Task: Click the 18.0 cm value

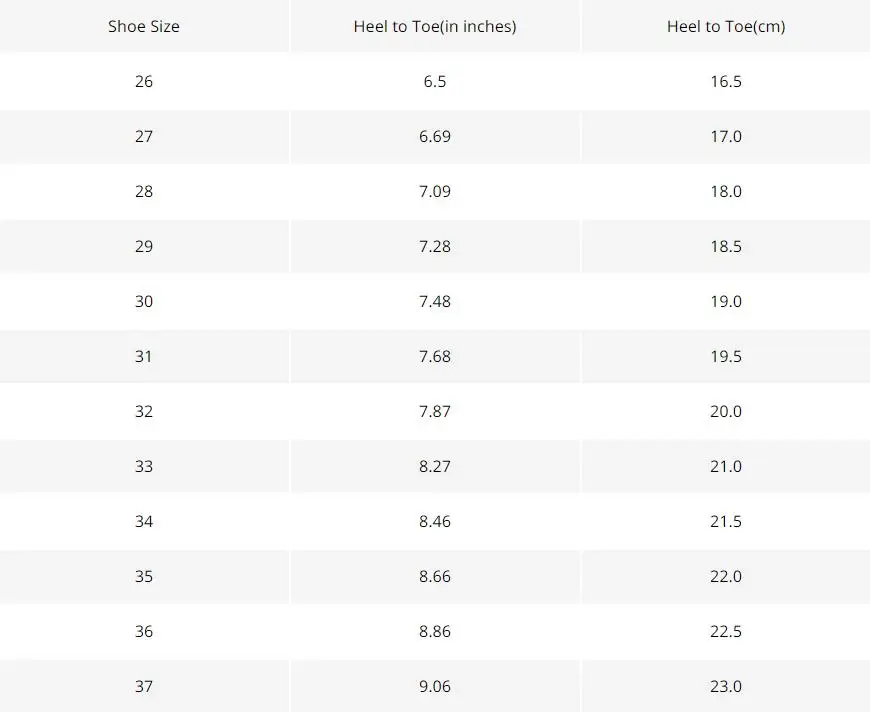Action: 726,191
